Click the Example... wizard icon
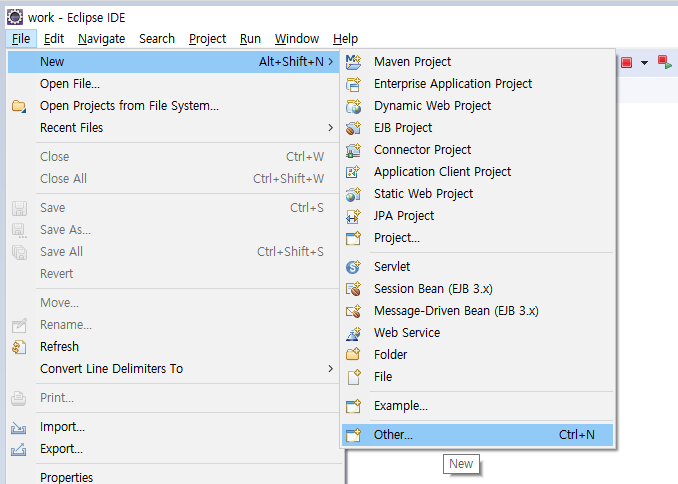The width and height of the screenshot is (678, 484). pyautogui.click(x=353, y=406)
